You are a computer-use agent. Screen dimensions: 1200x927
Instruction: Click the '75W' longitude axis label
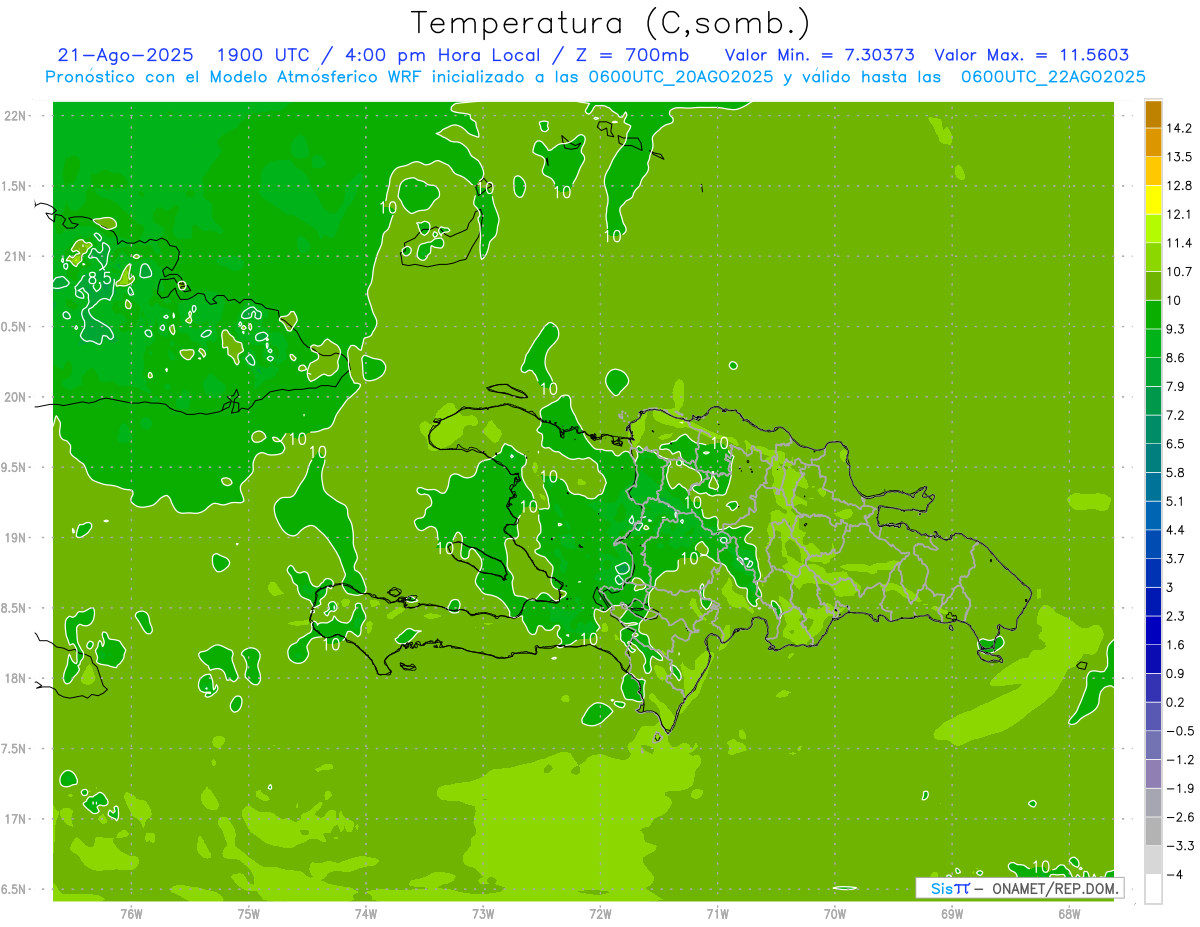point(249,913)
